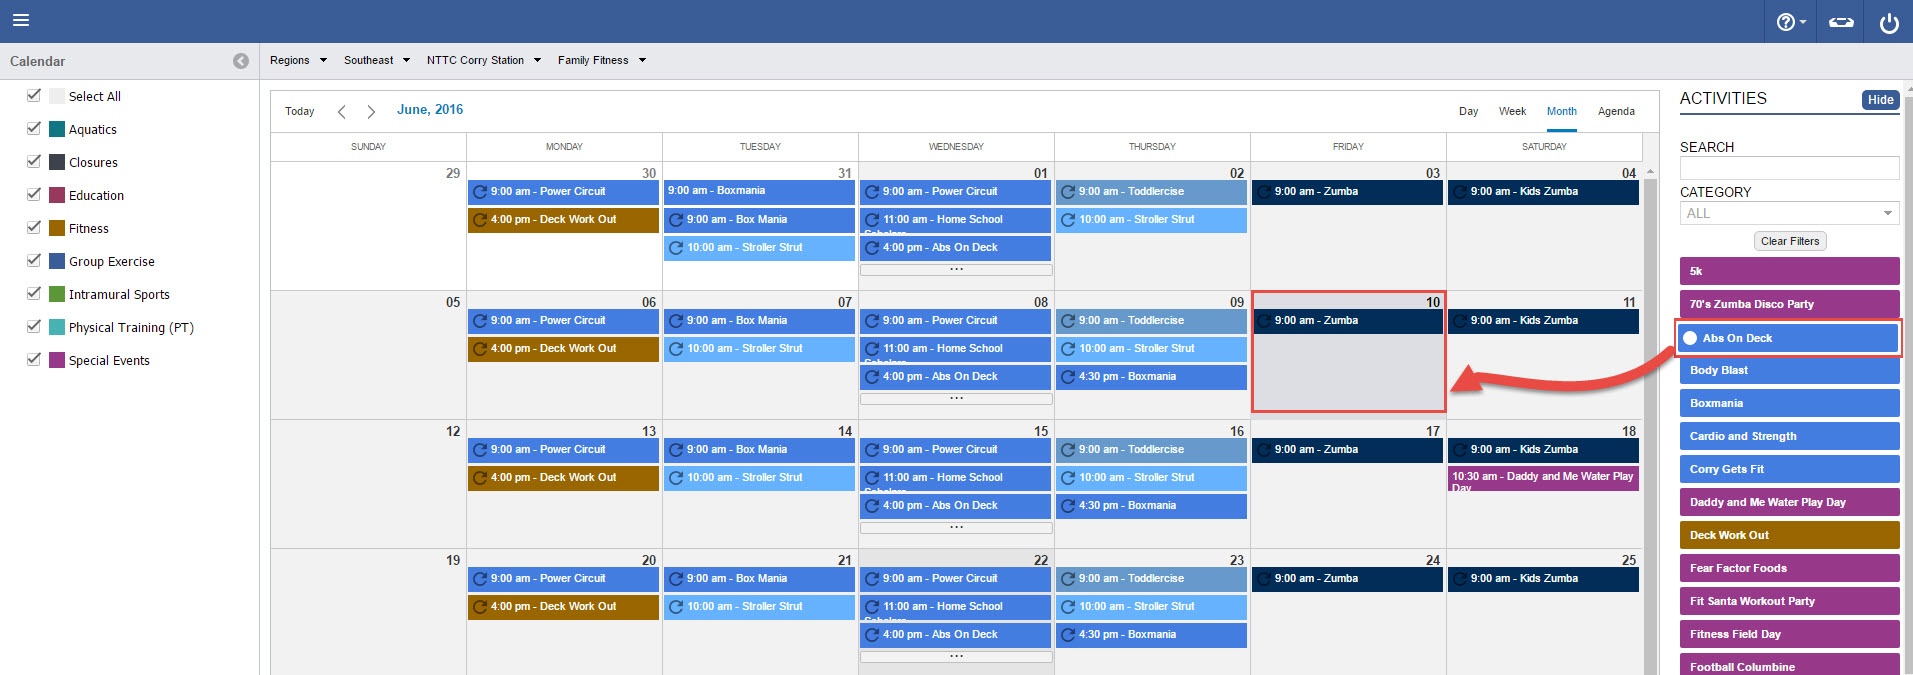Open the Family Fitness dropdown
Image resolution: width=1913 pixels, height=675 pixels.
pos(602,60)
